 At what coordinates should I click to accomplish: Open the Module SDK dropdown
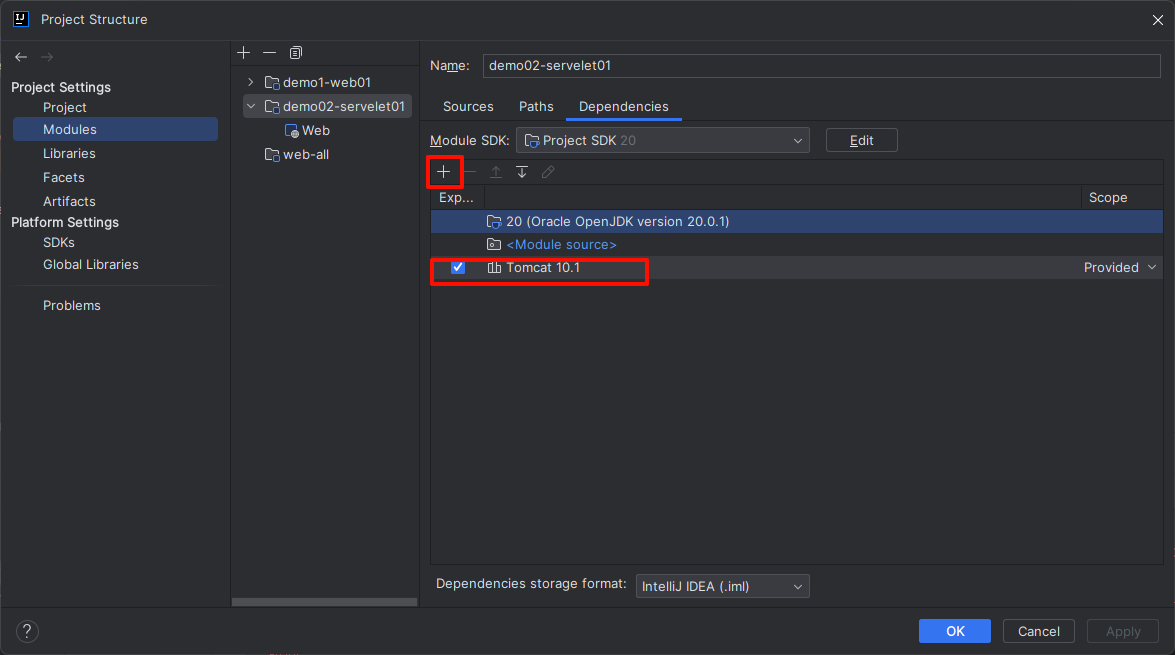(x=662, y=140)
